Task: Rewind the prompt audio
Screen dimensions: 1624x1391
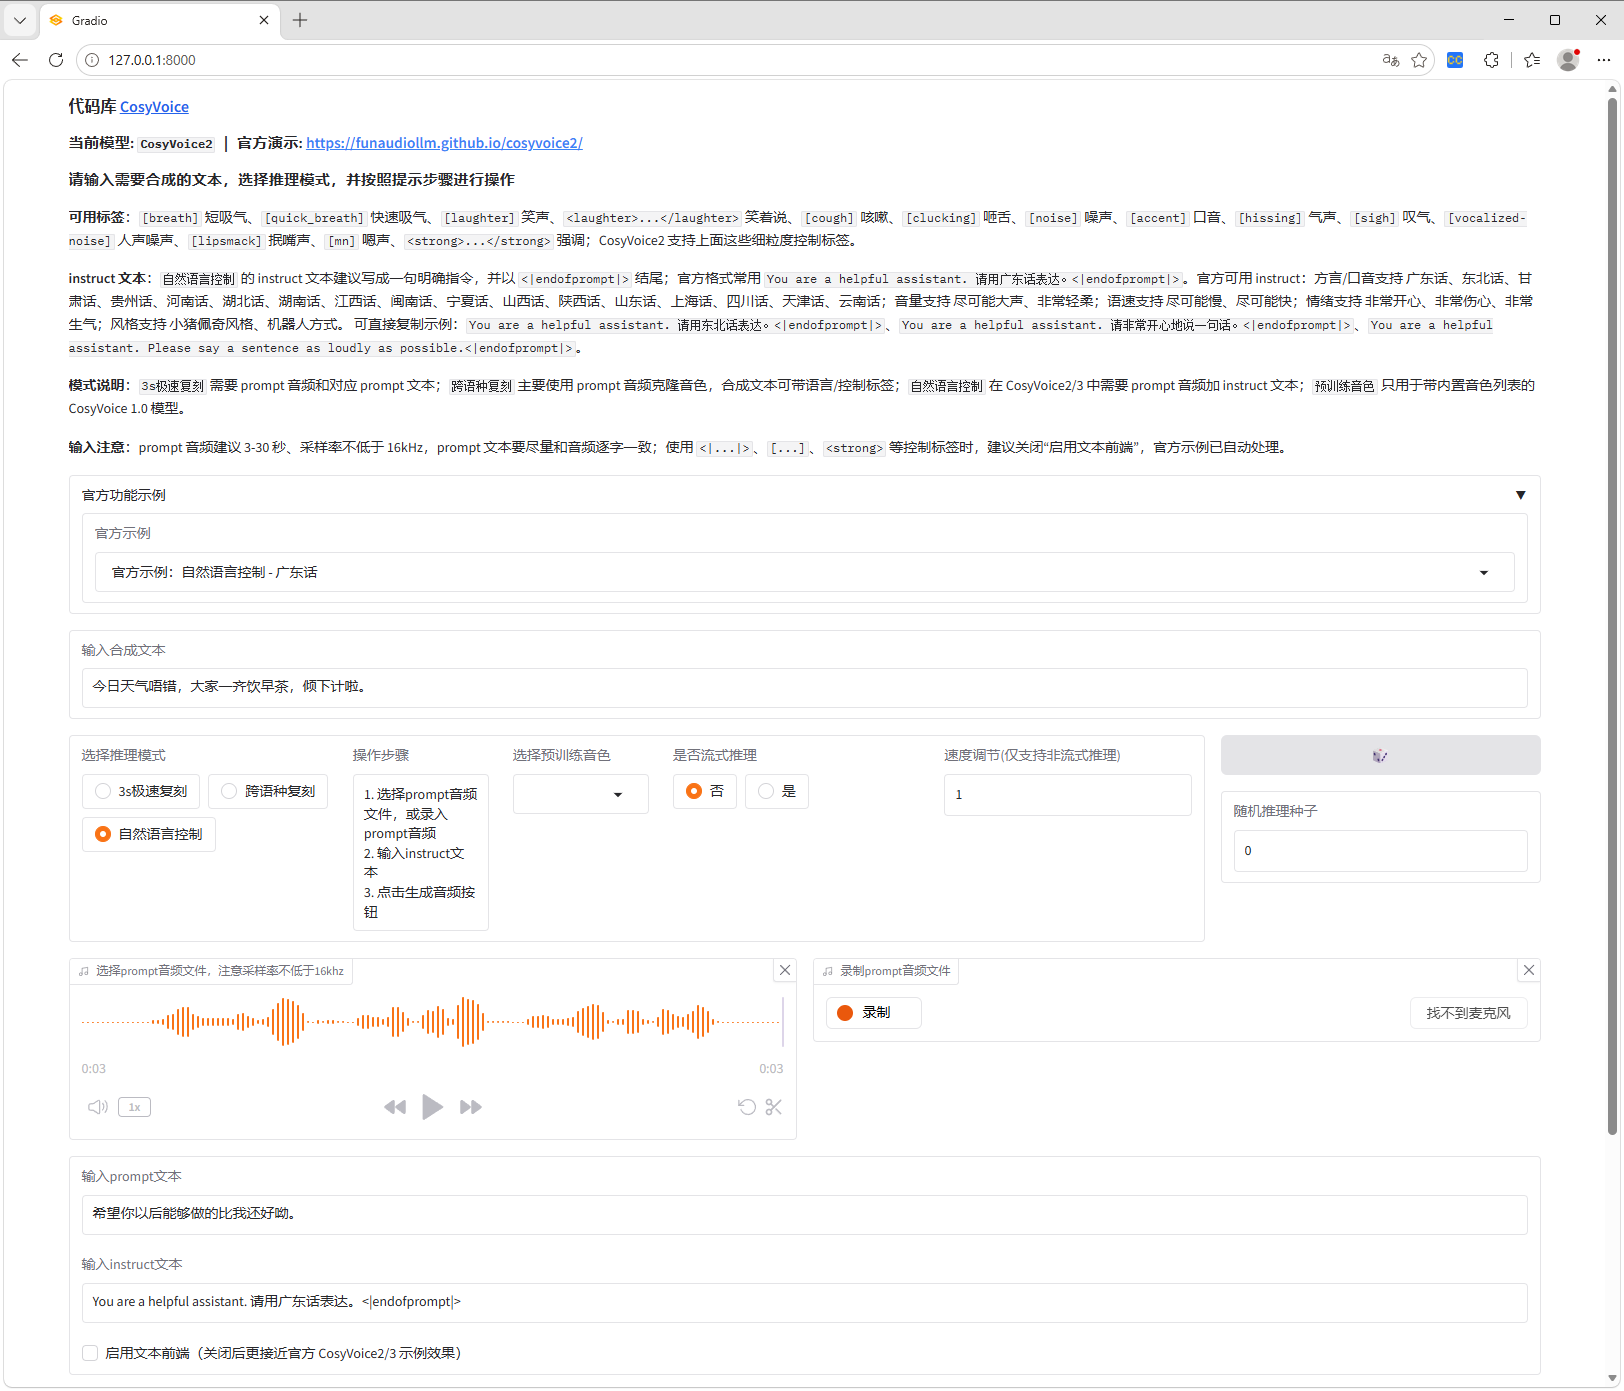Action: point(395,1107)
